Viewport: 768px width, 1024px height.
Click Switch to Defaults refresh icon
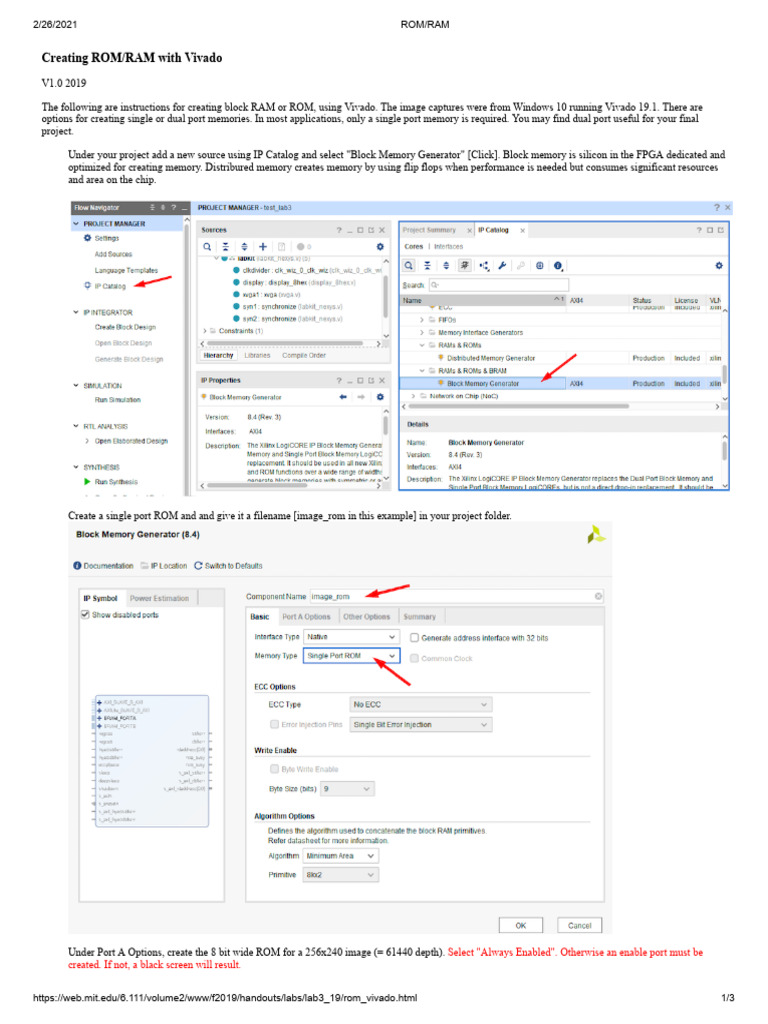[x=199, y=566]
